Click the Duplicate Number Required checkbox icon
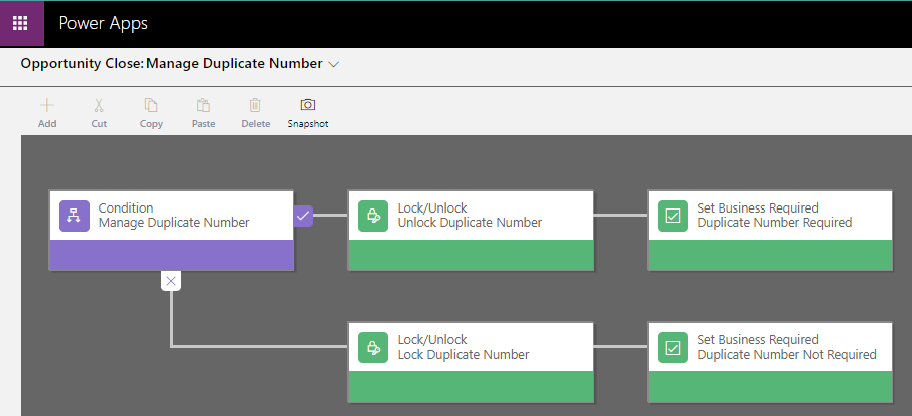The width and height of the screenshot is (912, 416). (x=672, y=216)
